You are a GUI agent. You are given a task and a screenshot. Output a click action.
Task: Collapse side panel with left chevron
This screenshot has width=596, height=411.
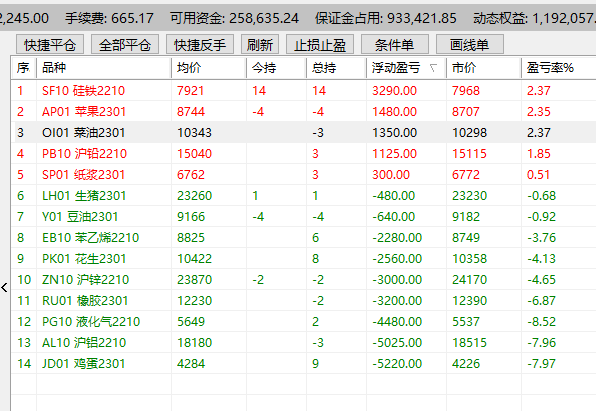point(4,288)
